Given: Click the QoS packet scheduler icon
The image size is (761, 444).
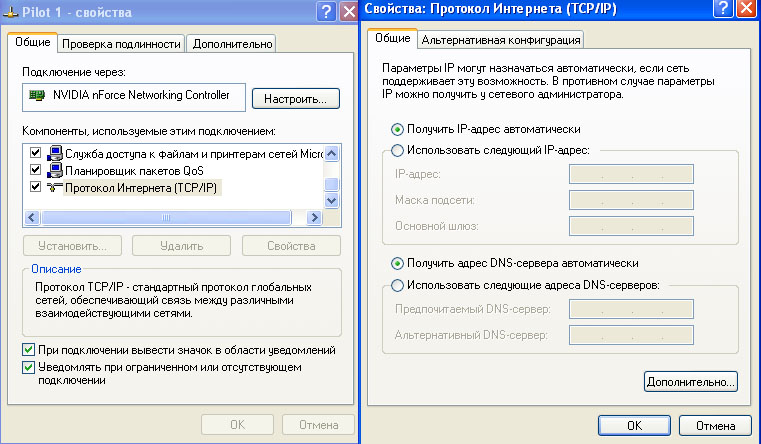Looking at the screenshot, I should click(55, 171).
